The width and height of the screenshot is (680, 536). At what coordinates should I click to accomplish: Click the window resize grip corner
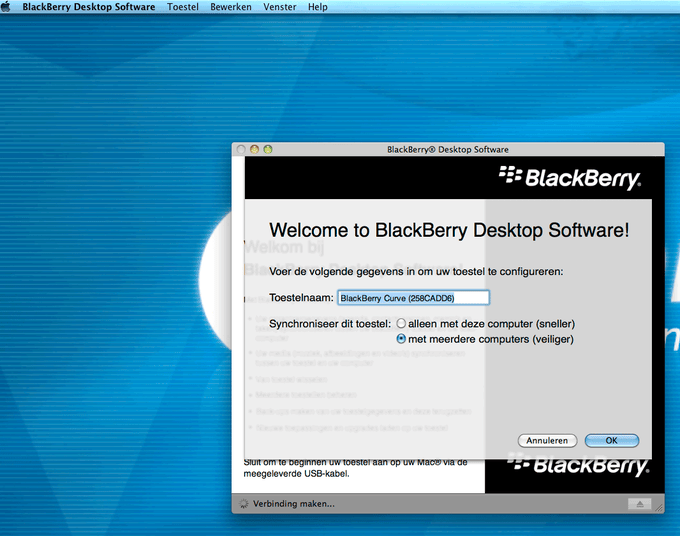[659, 508]
